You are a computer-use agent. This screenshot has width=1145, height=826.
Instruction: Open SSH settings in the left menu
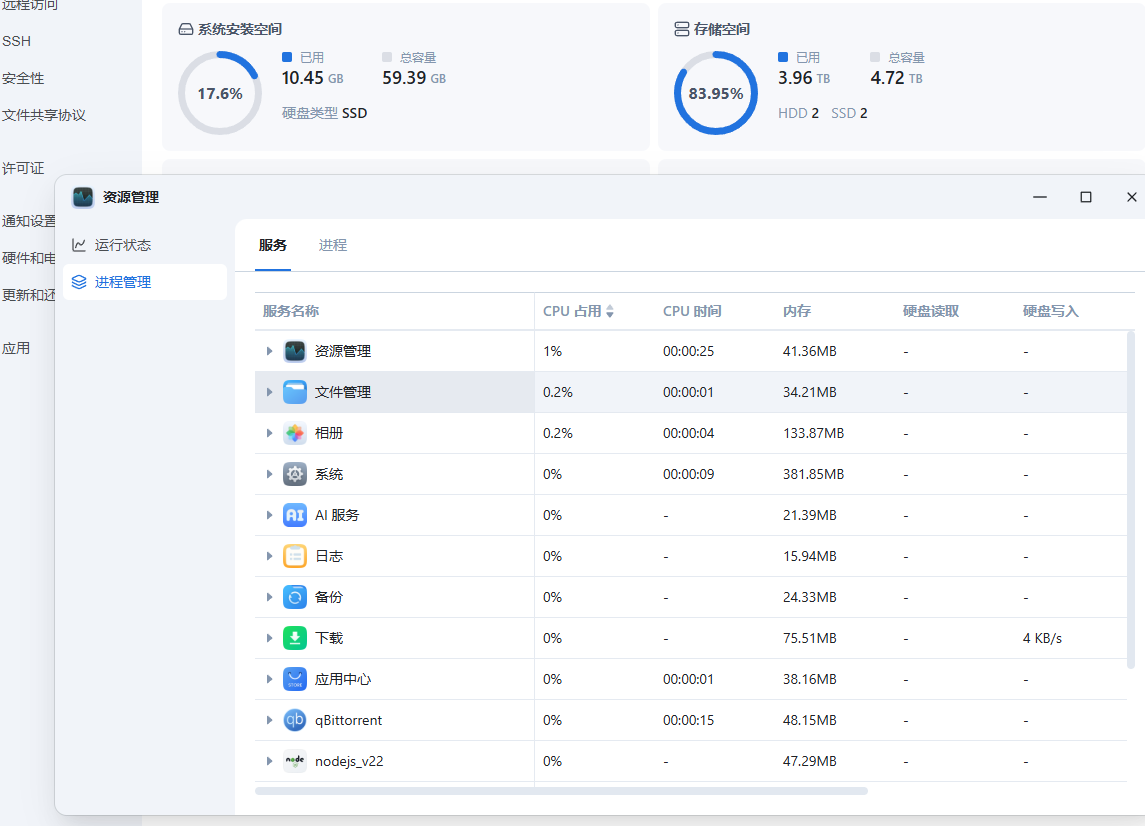pos(16,41)
